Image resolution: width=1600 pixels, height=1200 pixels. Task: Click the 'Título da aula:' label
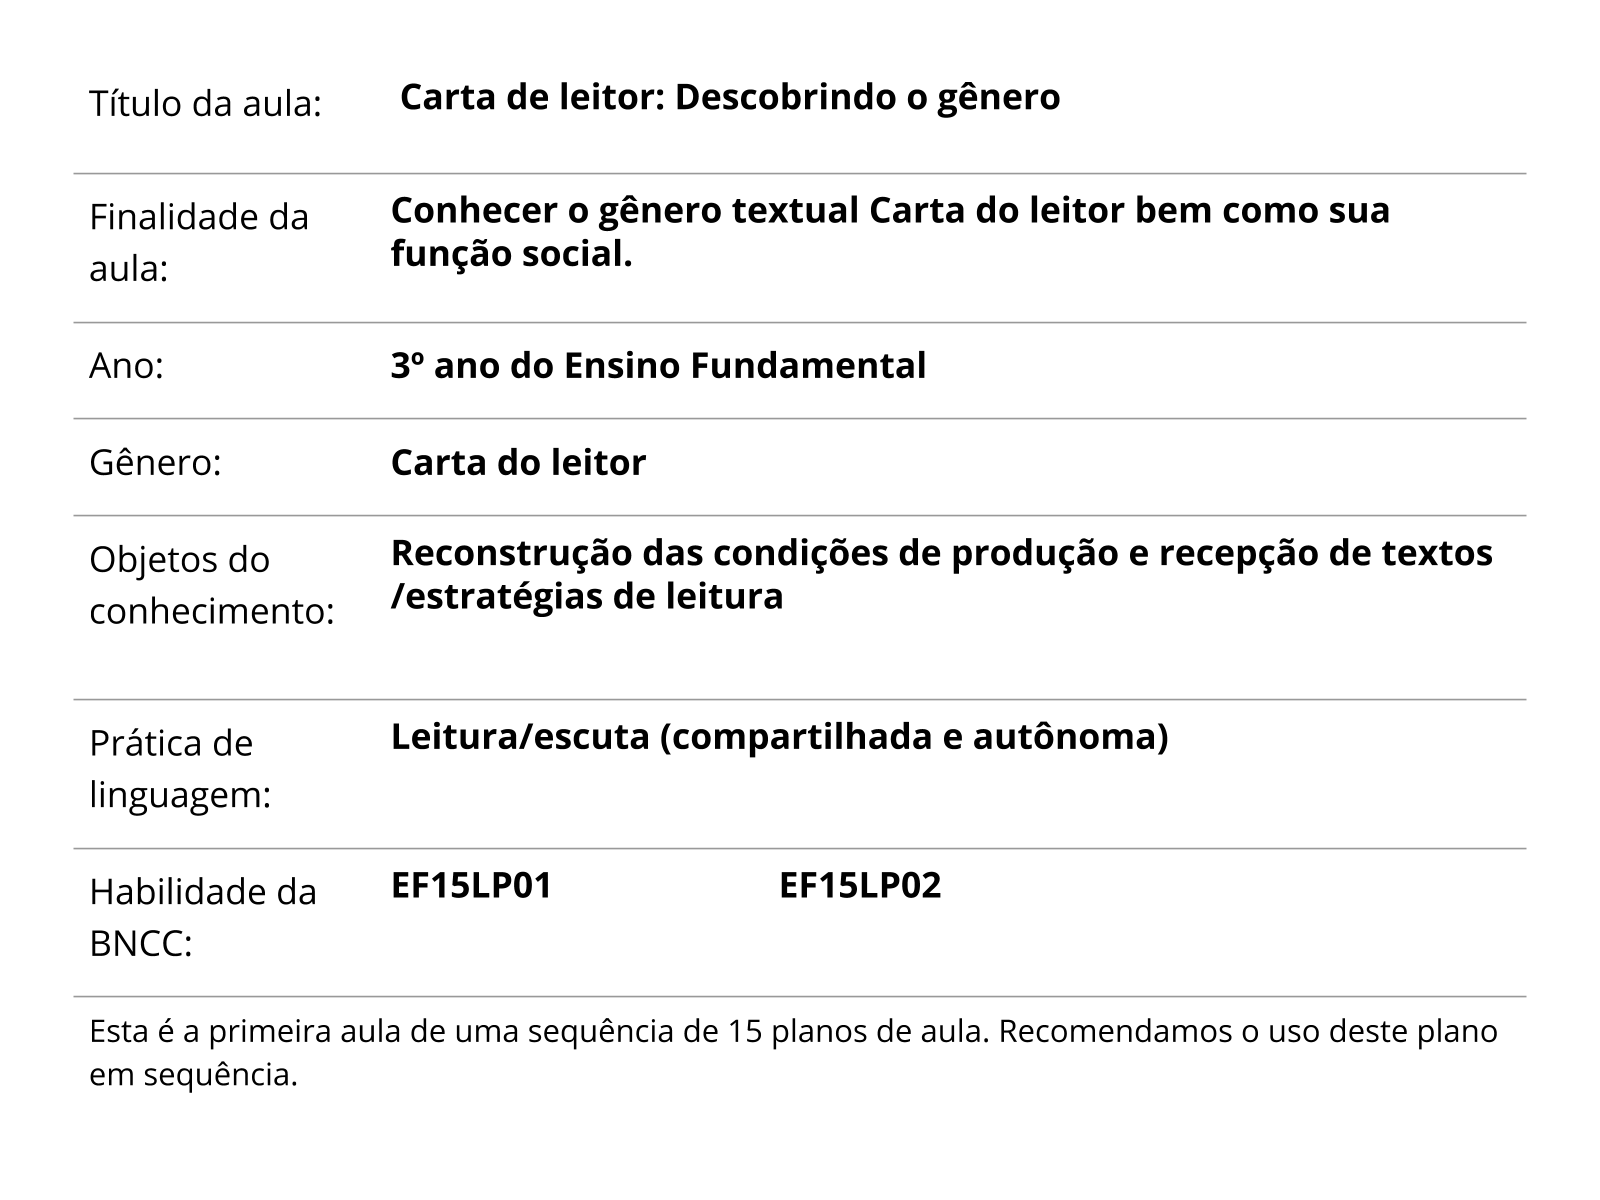pyautogui.click(x=205, y=104)
